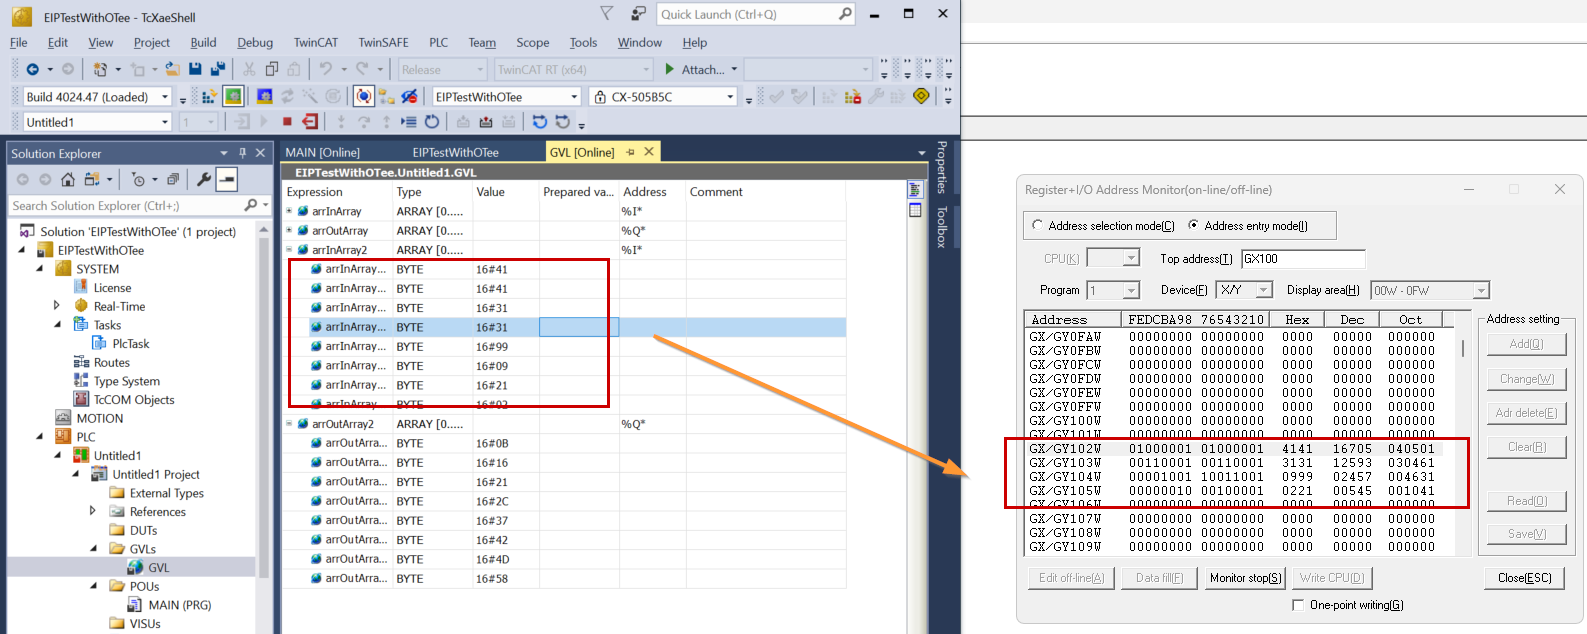Select the Address selection mode radio button
Screen dimensions: 1587x634
click(1037, 225)
